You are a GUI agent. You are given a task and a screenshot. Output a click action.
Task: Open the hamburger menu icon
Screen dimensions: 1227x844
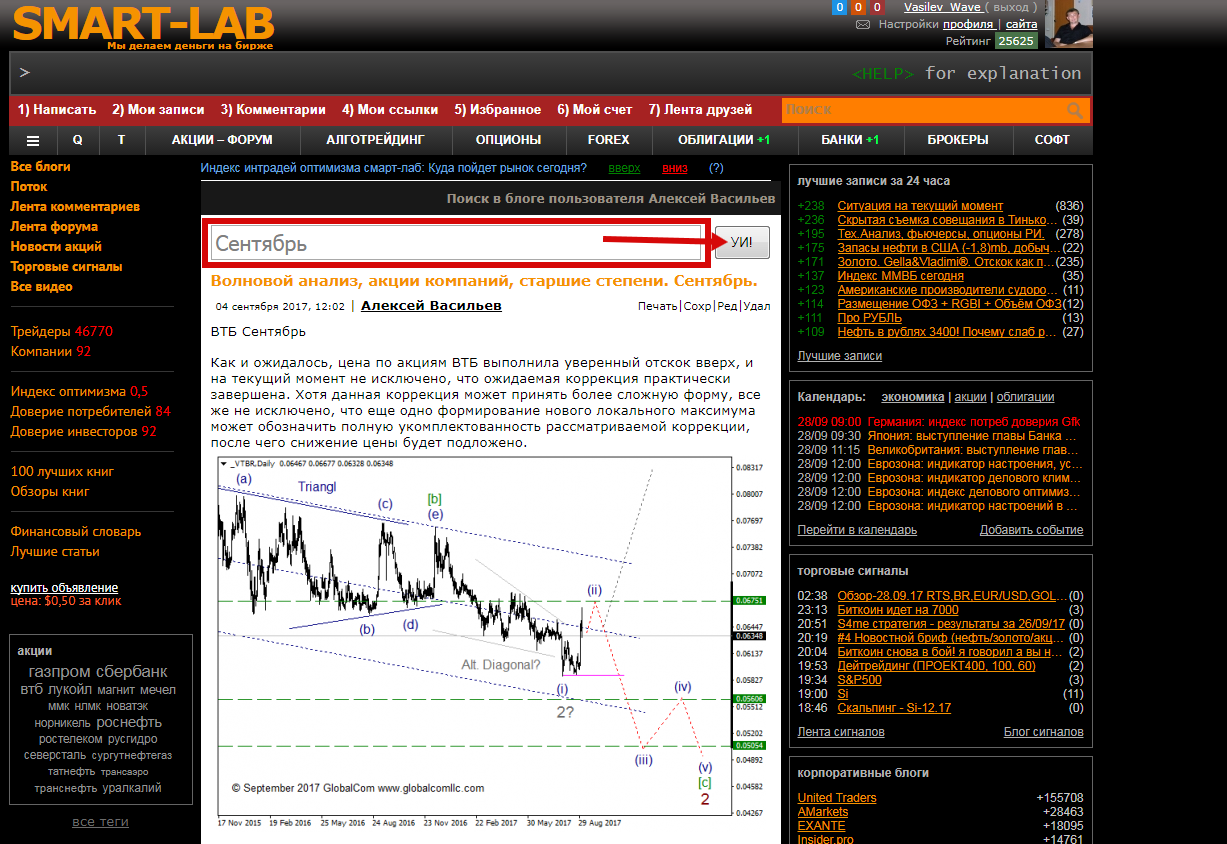click(33, 140)
